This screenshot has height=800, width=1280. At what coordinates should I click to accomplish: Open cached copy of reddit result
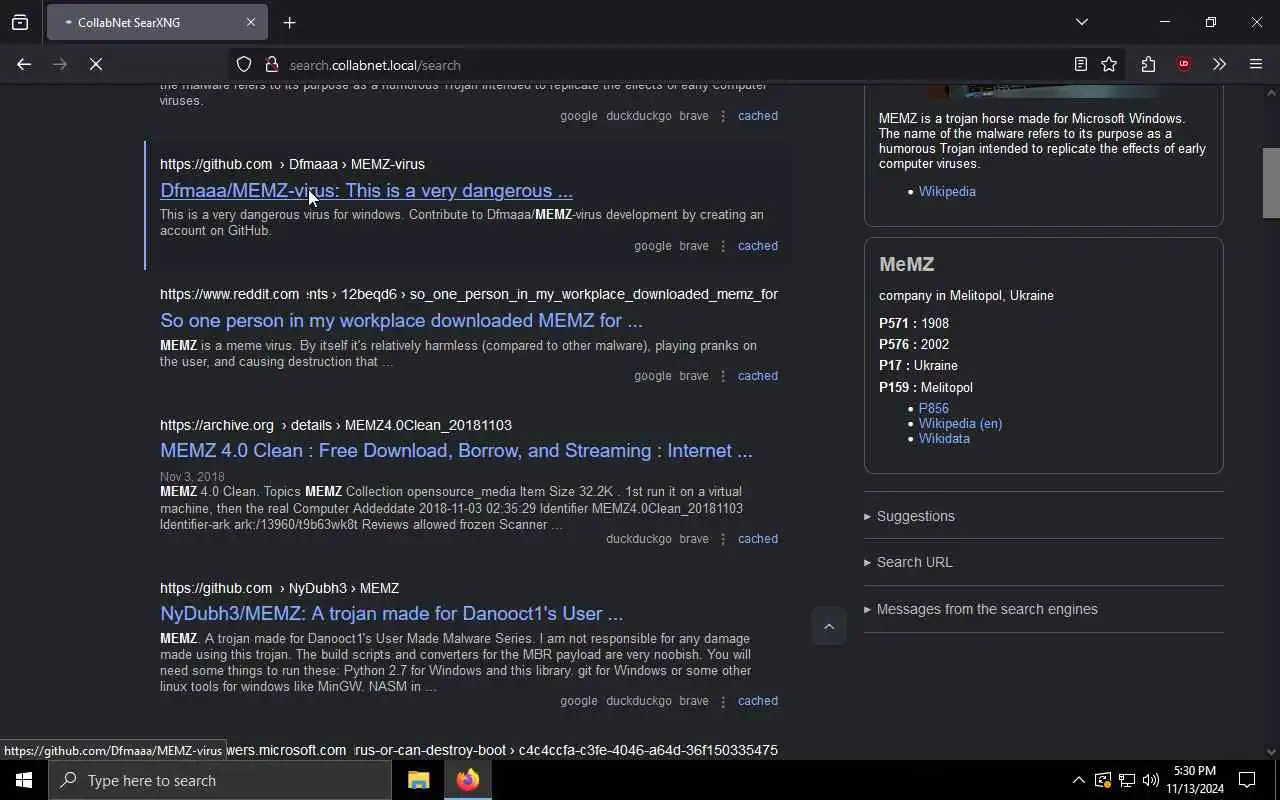point(757,376)
